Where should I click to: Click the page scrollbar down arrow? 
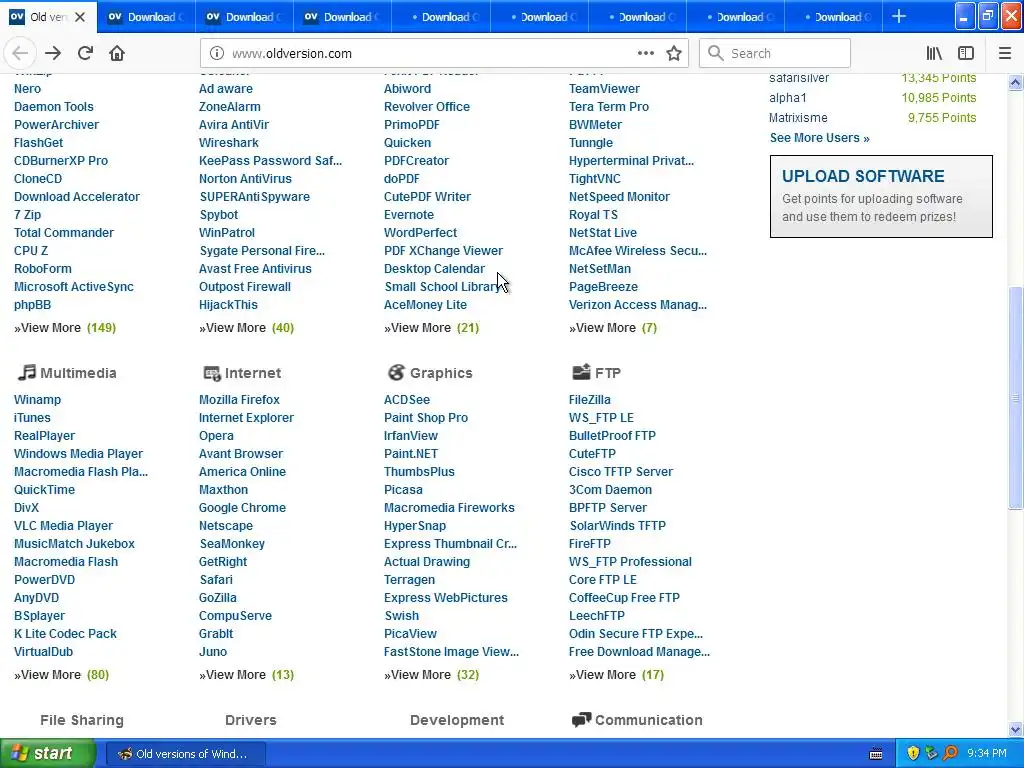click(1016, 729)
